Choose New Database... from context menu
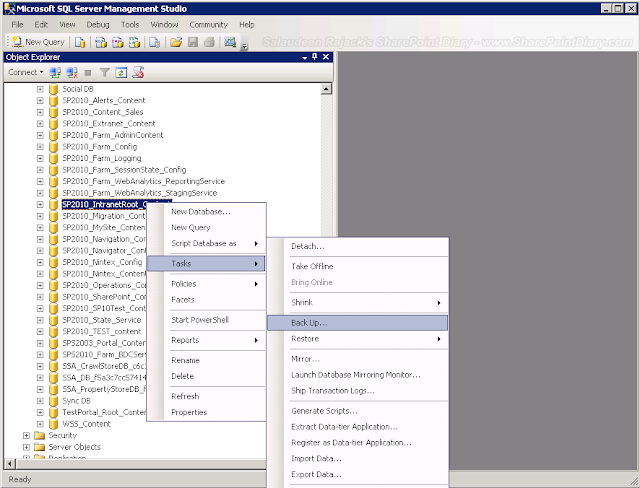Screen dimensions: 640x488 point(206,212)
